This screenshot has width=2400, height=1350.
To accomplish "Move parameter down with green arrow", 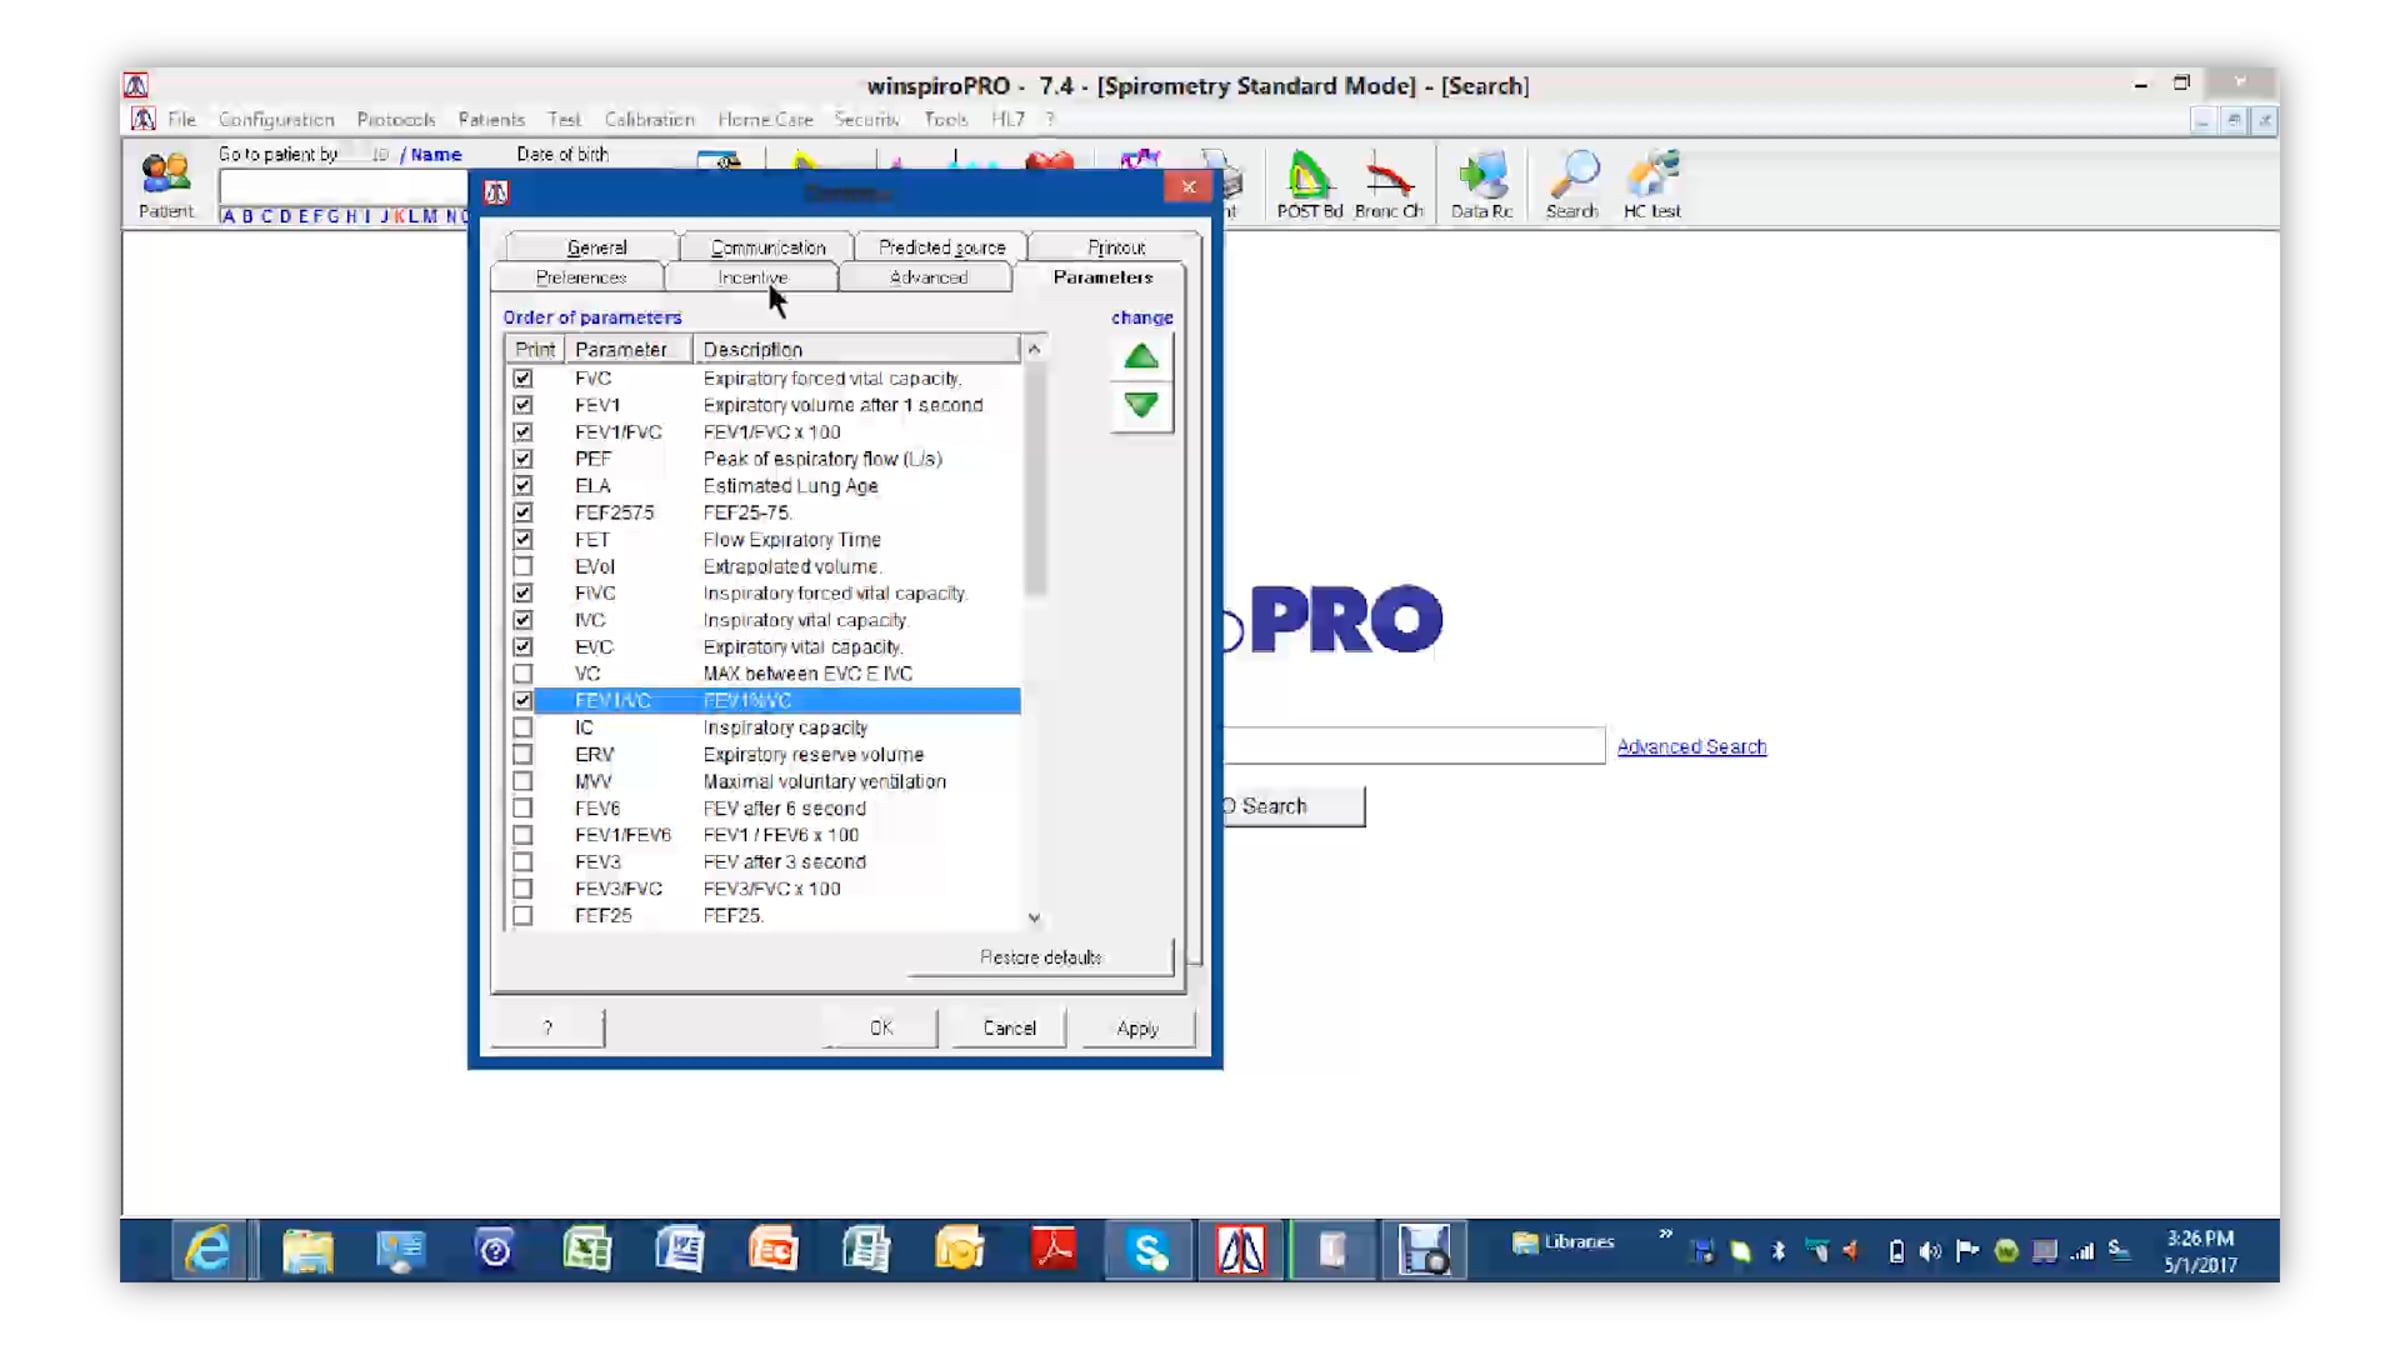I will point(1141,405).
